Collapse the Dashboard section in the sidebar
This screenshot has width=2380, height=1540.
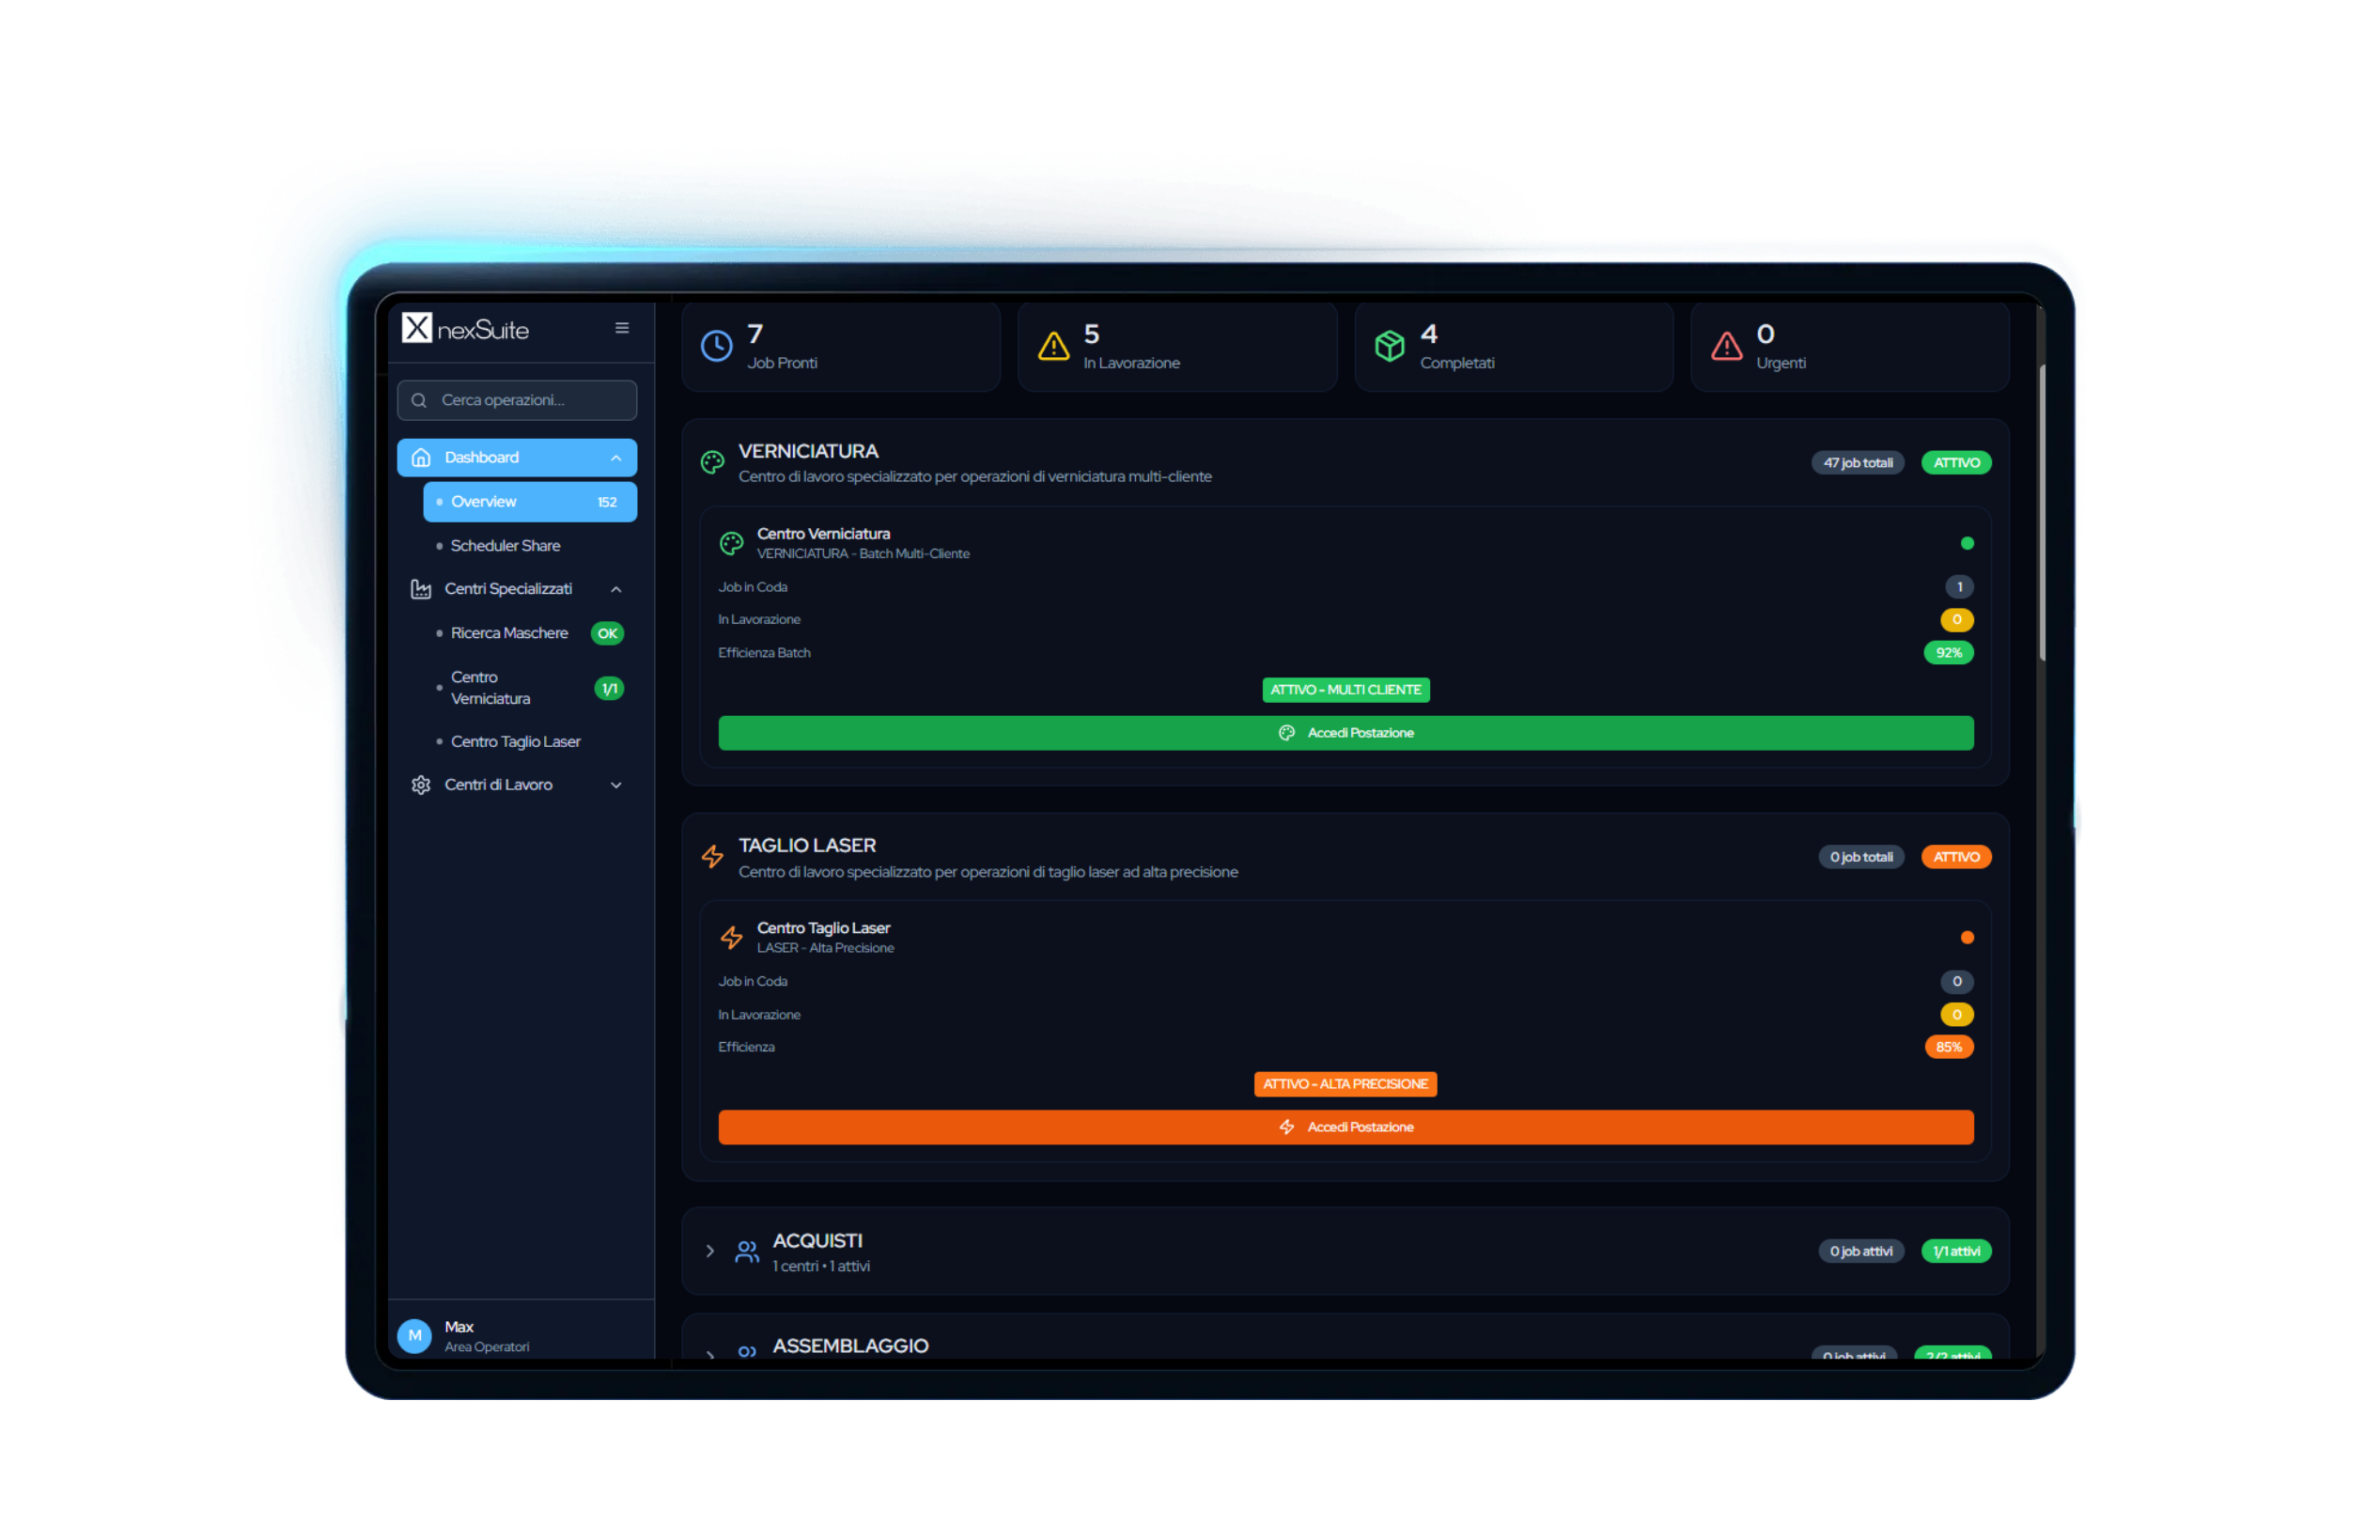point(616,457)
